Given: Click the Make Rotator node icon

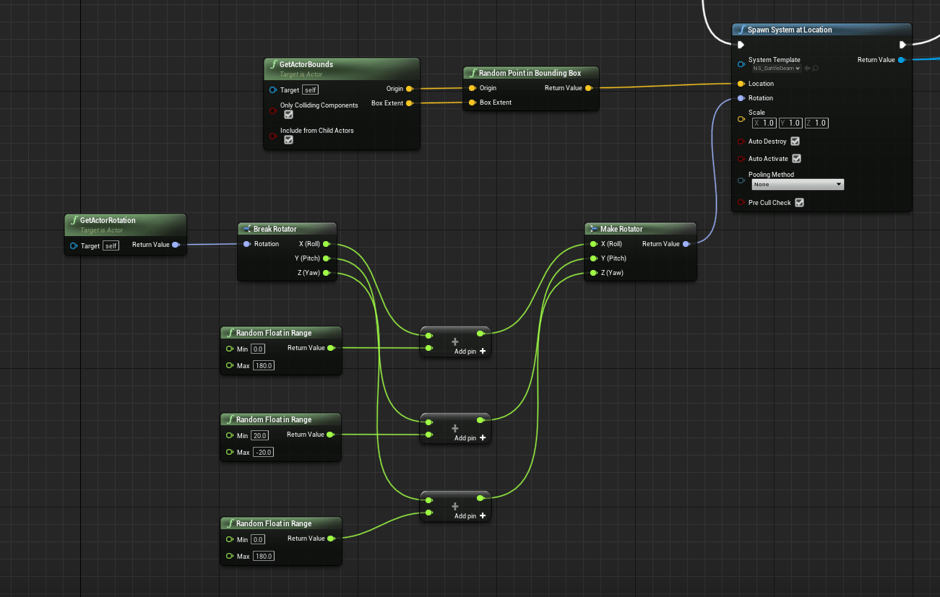Looking at the screenshot, I should tap(593, 229).
